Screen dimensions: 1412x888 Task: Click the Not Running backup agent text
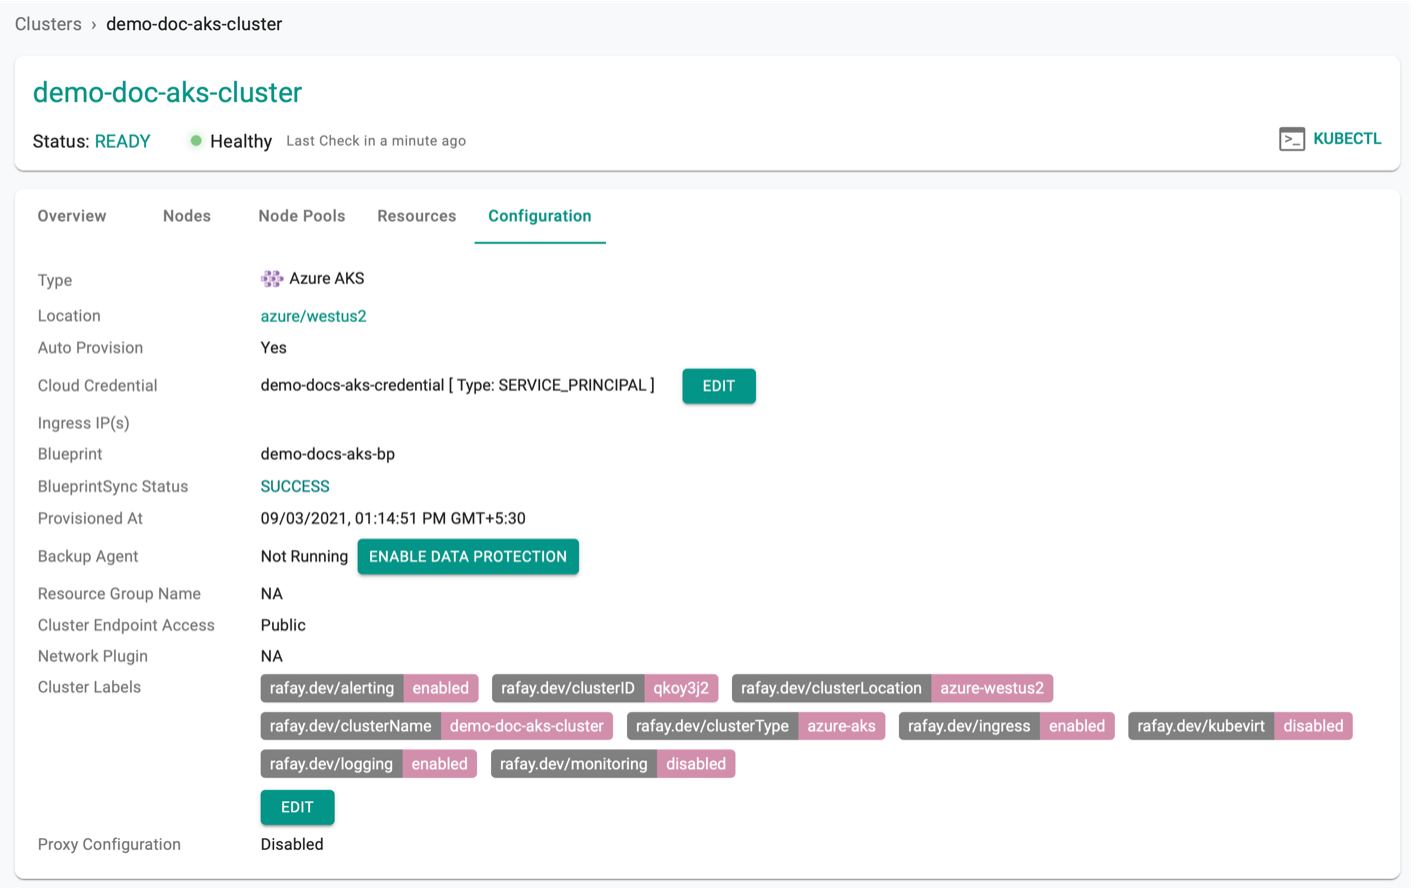click(304, 556)
